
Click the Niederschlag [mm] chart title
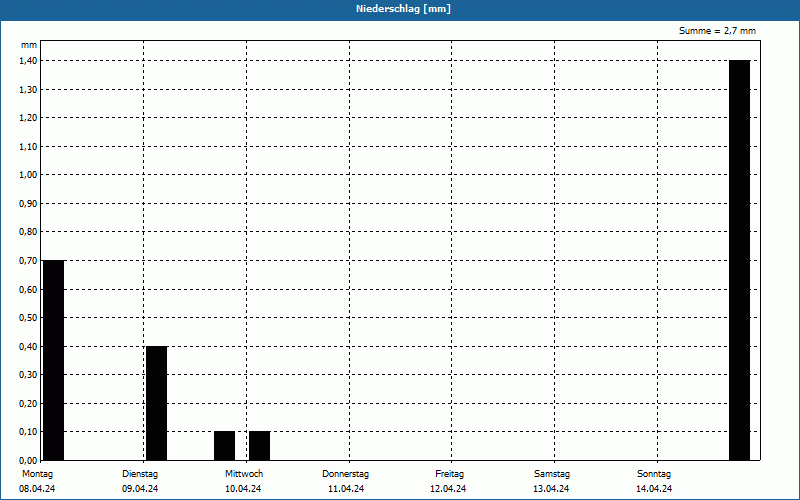tap(403, 9)
